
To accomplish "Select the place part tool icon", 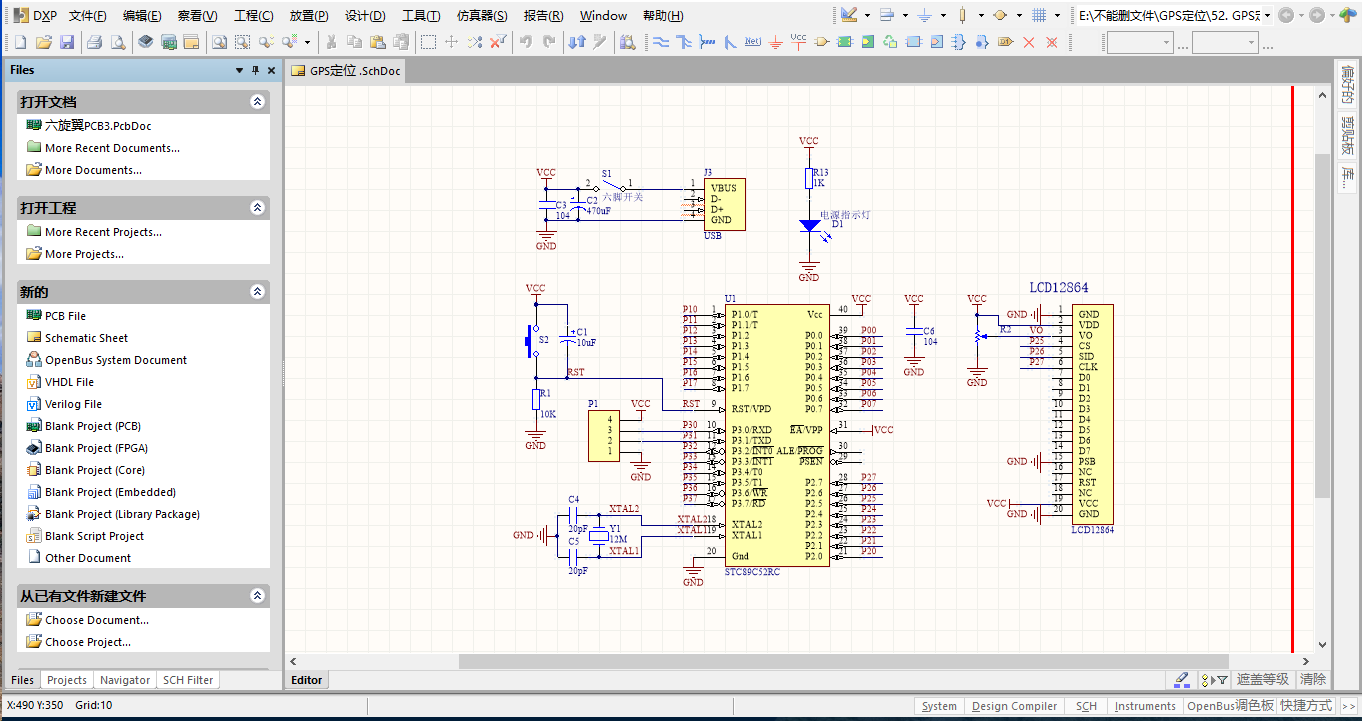I will 821,42.
